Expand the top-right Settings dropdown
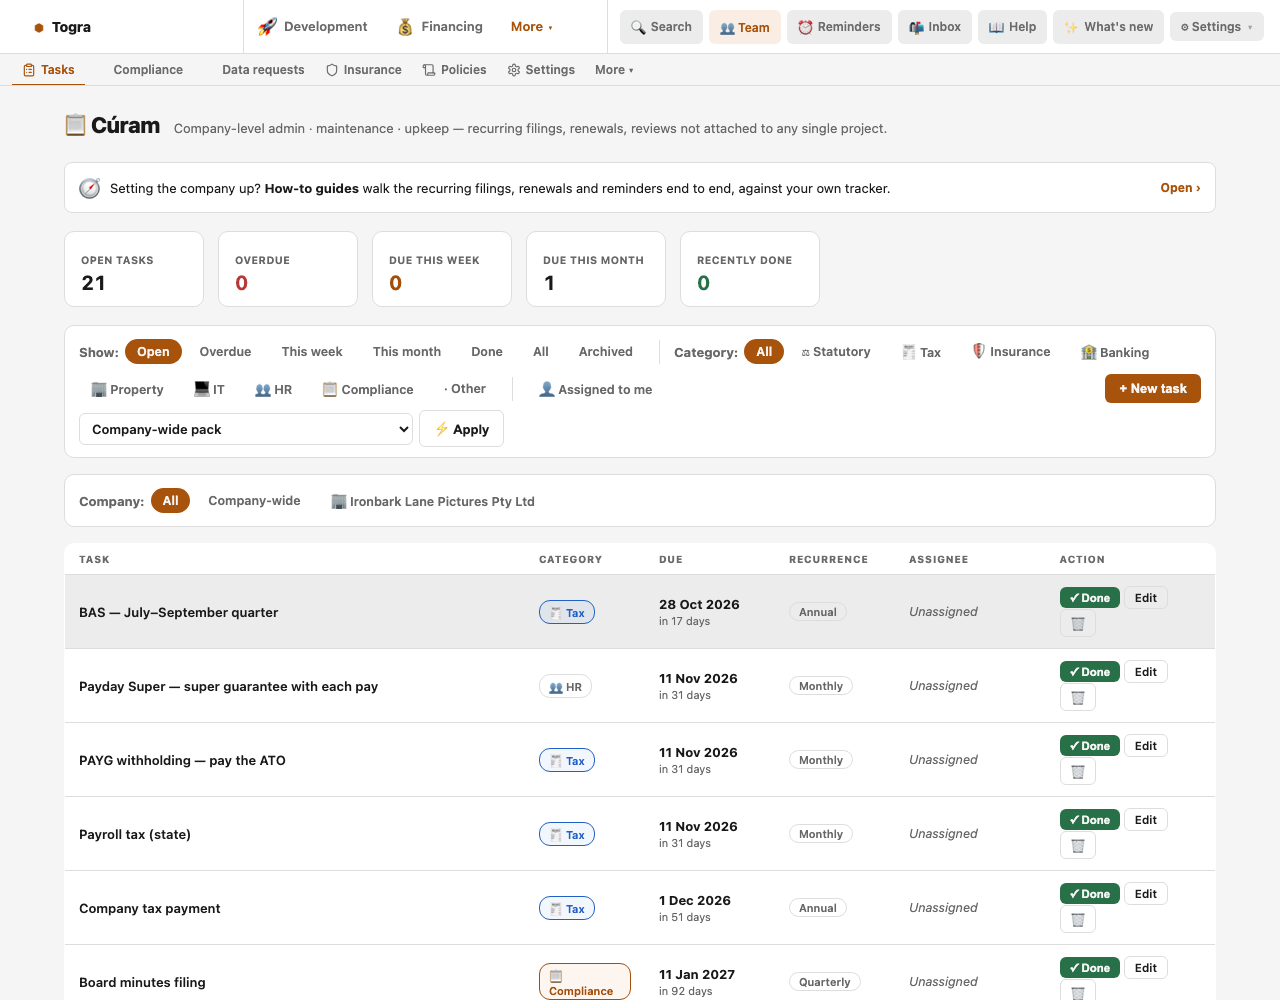The height and width of the screenshot is (1000, 1280). [1217, 27]
